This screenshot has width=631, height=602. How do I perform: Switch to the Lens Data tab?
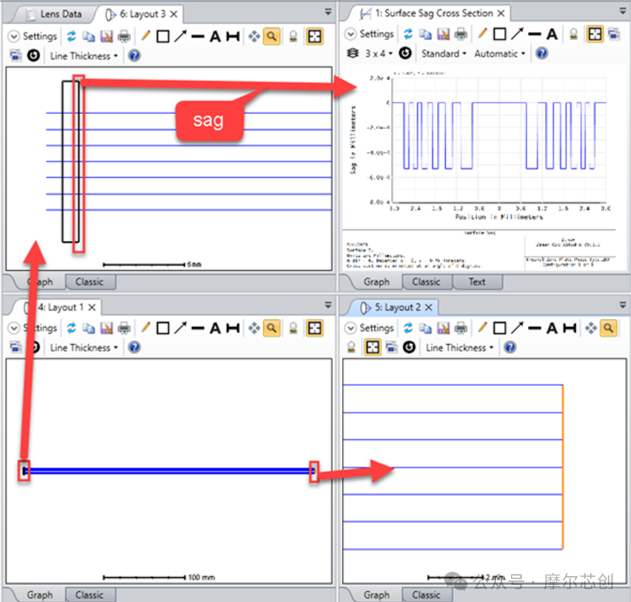(54, 14)
